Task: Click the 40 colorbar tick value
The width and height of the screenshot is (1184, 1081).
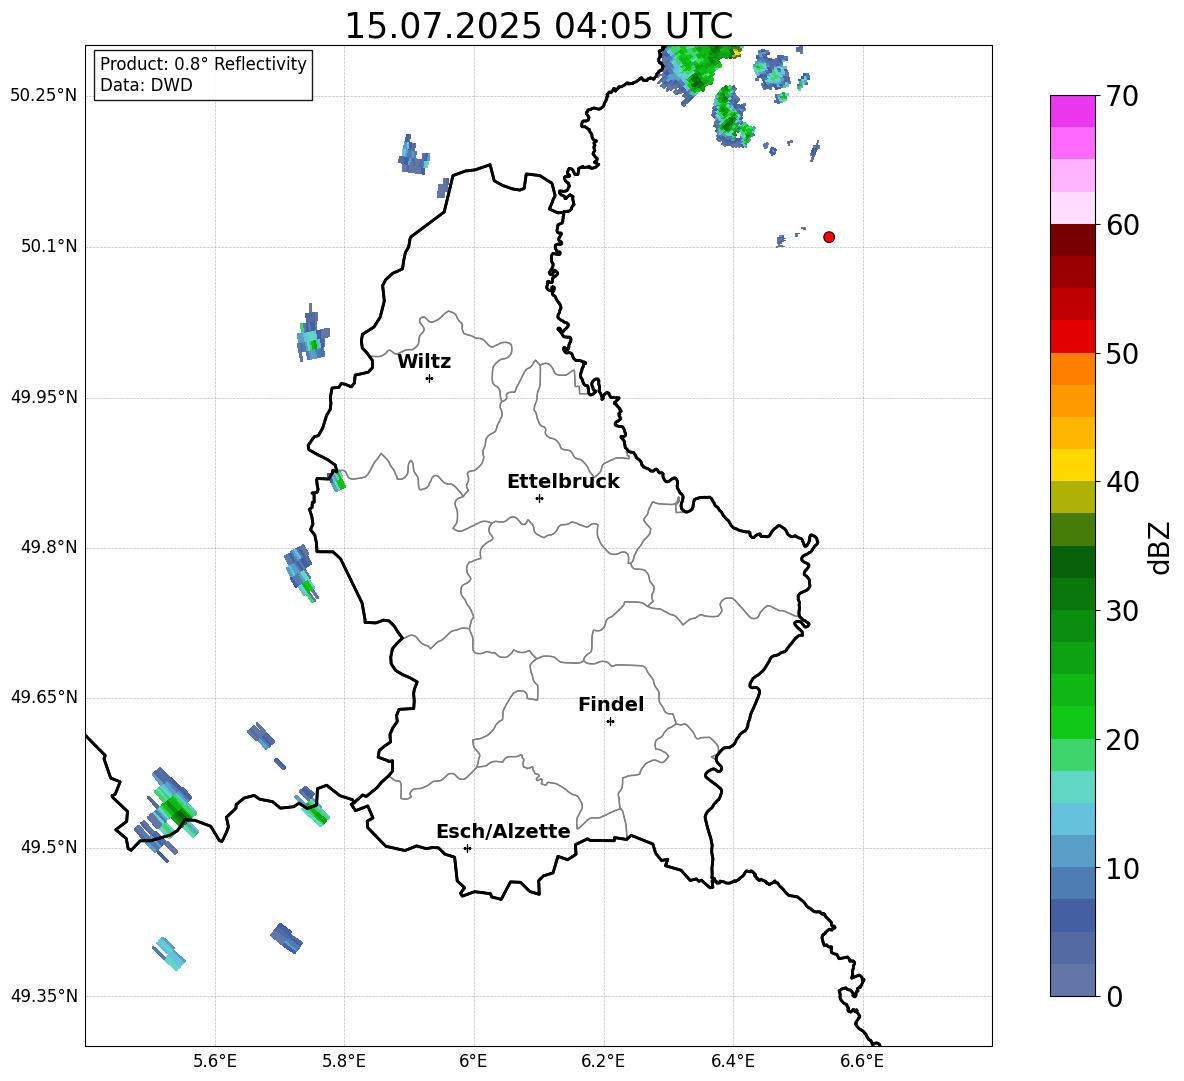Action: tap(1122, 482)
